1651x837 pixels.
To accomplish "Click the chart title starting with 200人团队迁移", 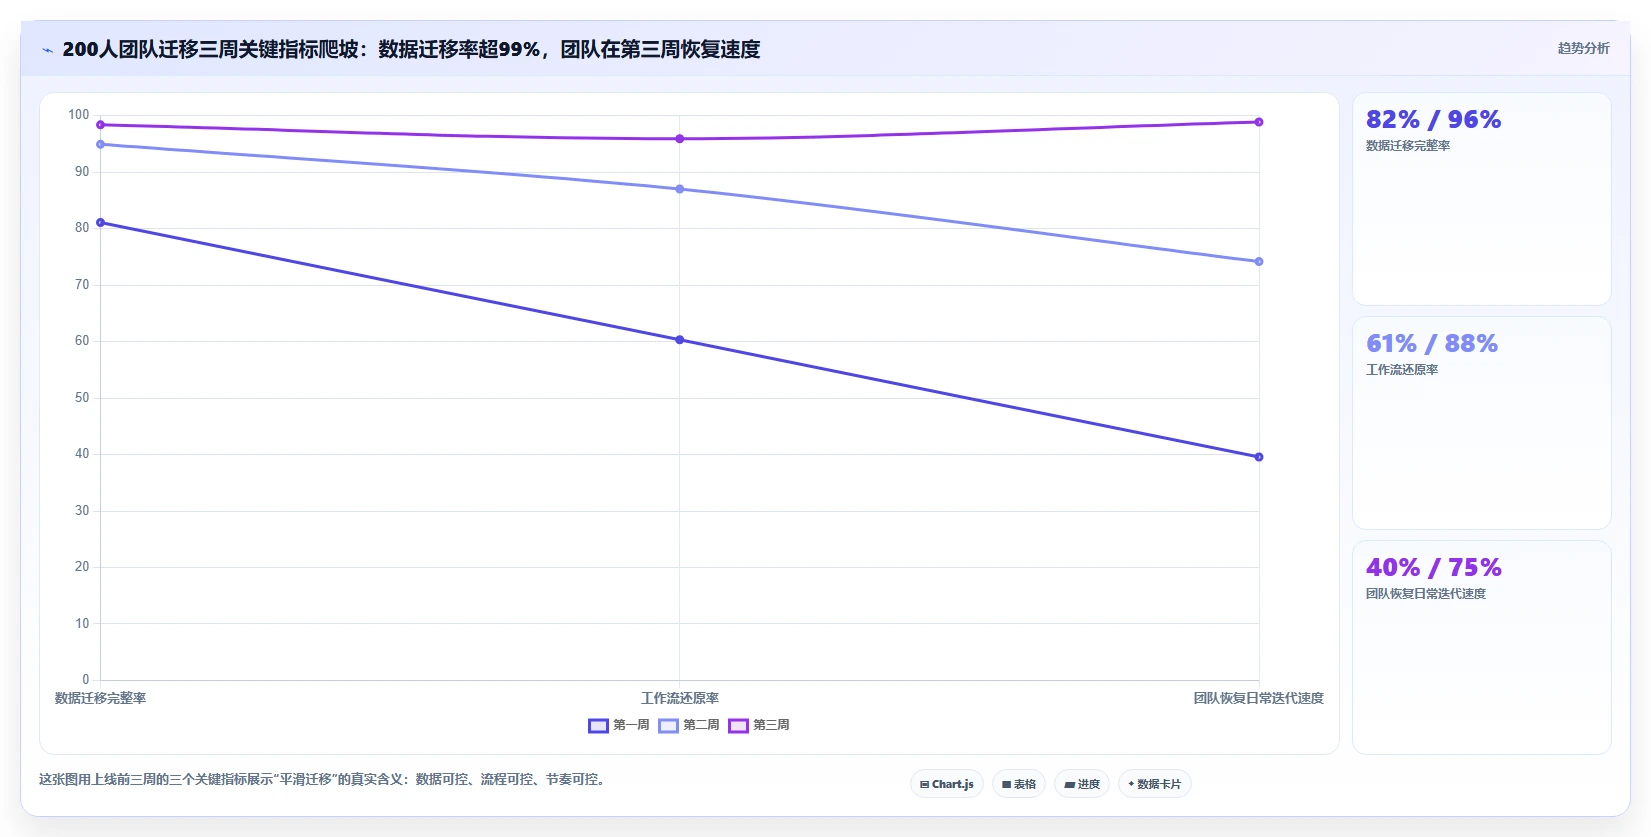I will click(x=411, y=49).
